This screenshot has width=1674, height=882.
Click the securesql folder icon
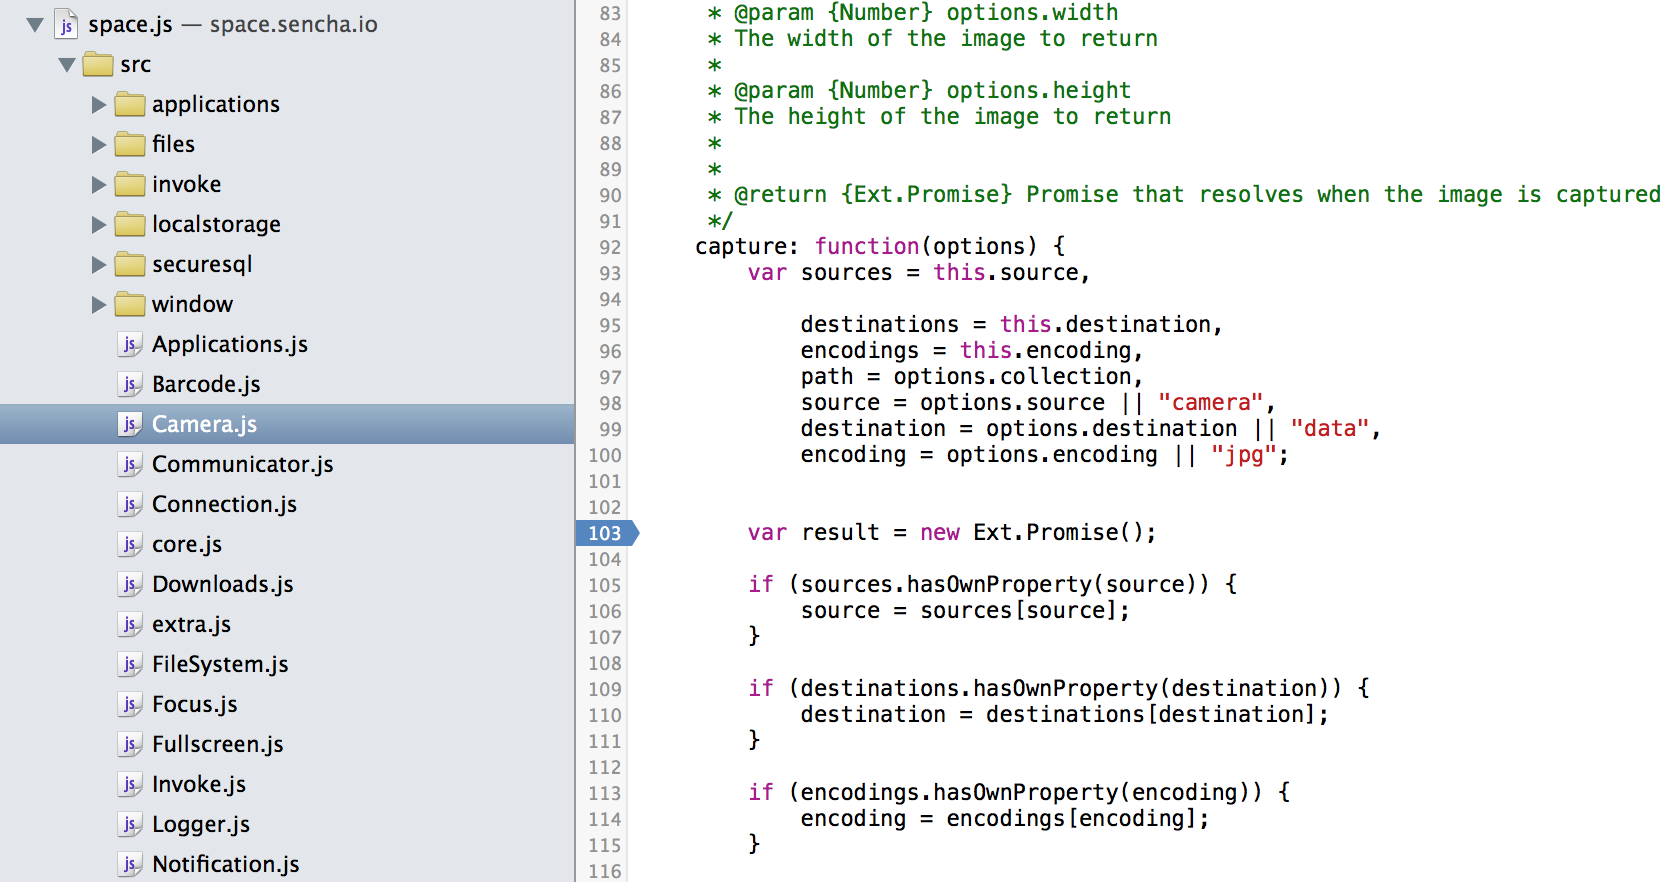[130, 264]
